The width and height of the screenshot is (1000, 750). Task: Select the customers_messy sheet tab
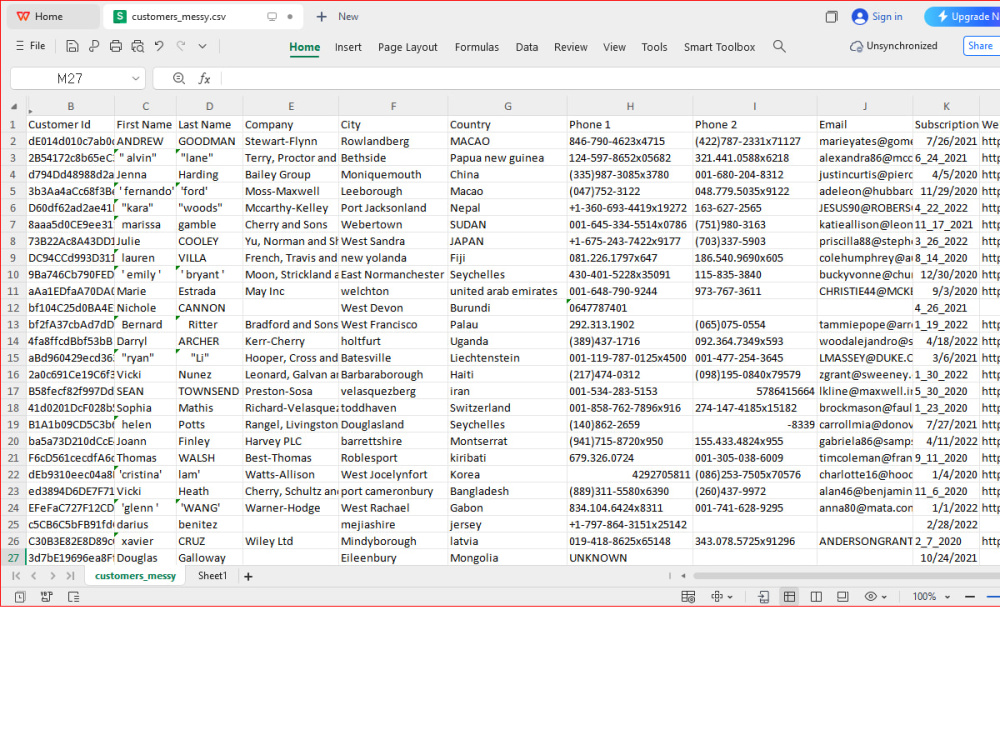pyautogui.click(x=135, y=576)
